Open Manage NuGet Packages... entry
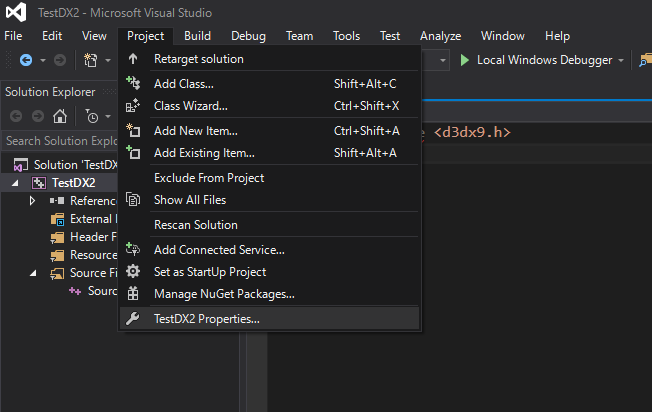This screenshot has width=652, height=412. click(x=269, y=294)
